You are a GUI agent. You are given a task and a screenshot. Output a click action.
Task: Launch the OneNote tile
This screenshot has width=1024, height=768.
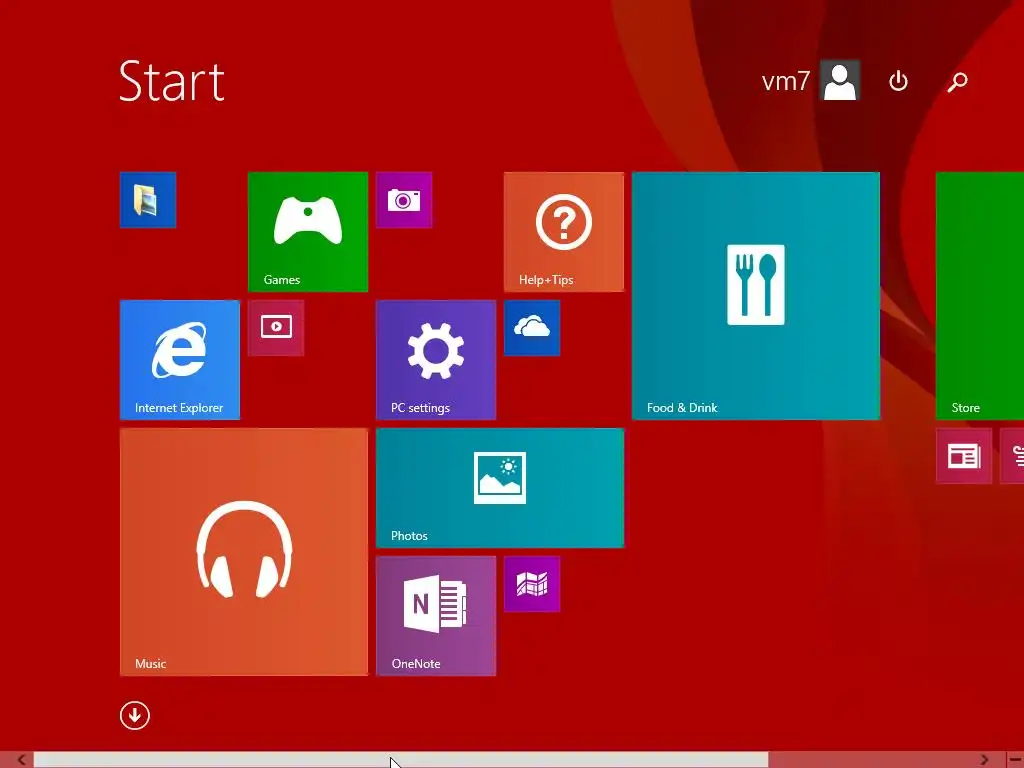pyautogui.click(x=436, y=616)
